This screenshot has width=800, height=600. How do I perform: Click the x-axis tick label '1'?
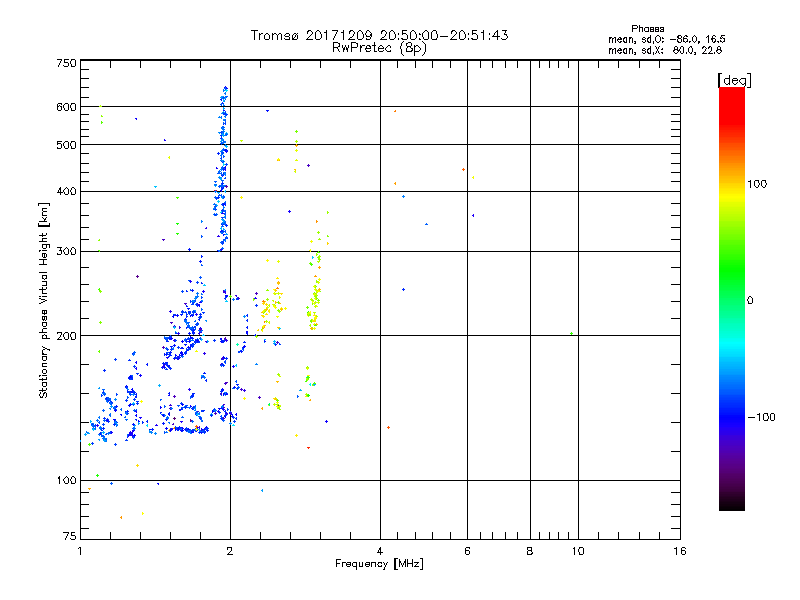click(x=80, y=551)
